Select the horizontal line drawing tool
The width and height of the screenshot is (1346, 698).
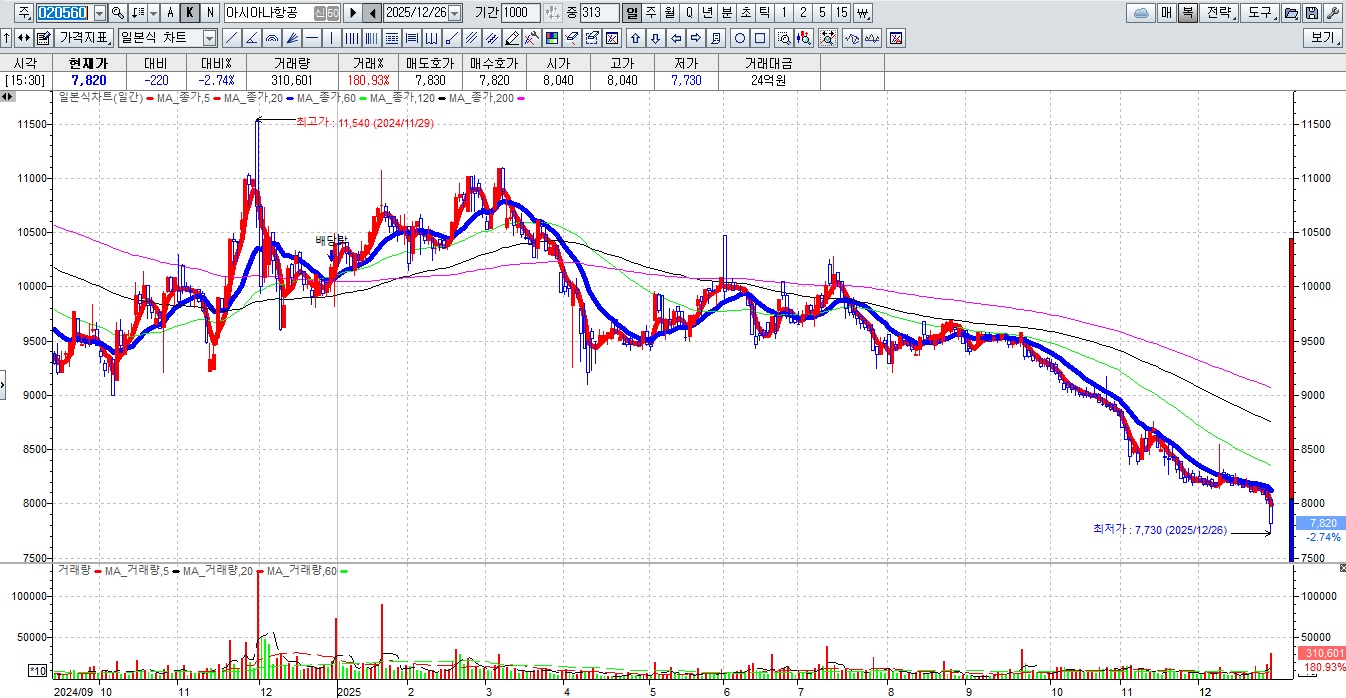coord(312,38)
